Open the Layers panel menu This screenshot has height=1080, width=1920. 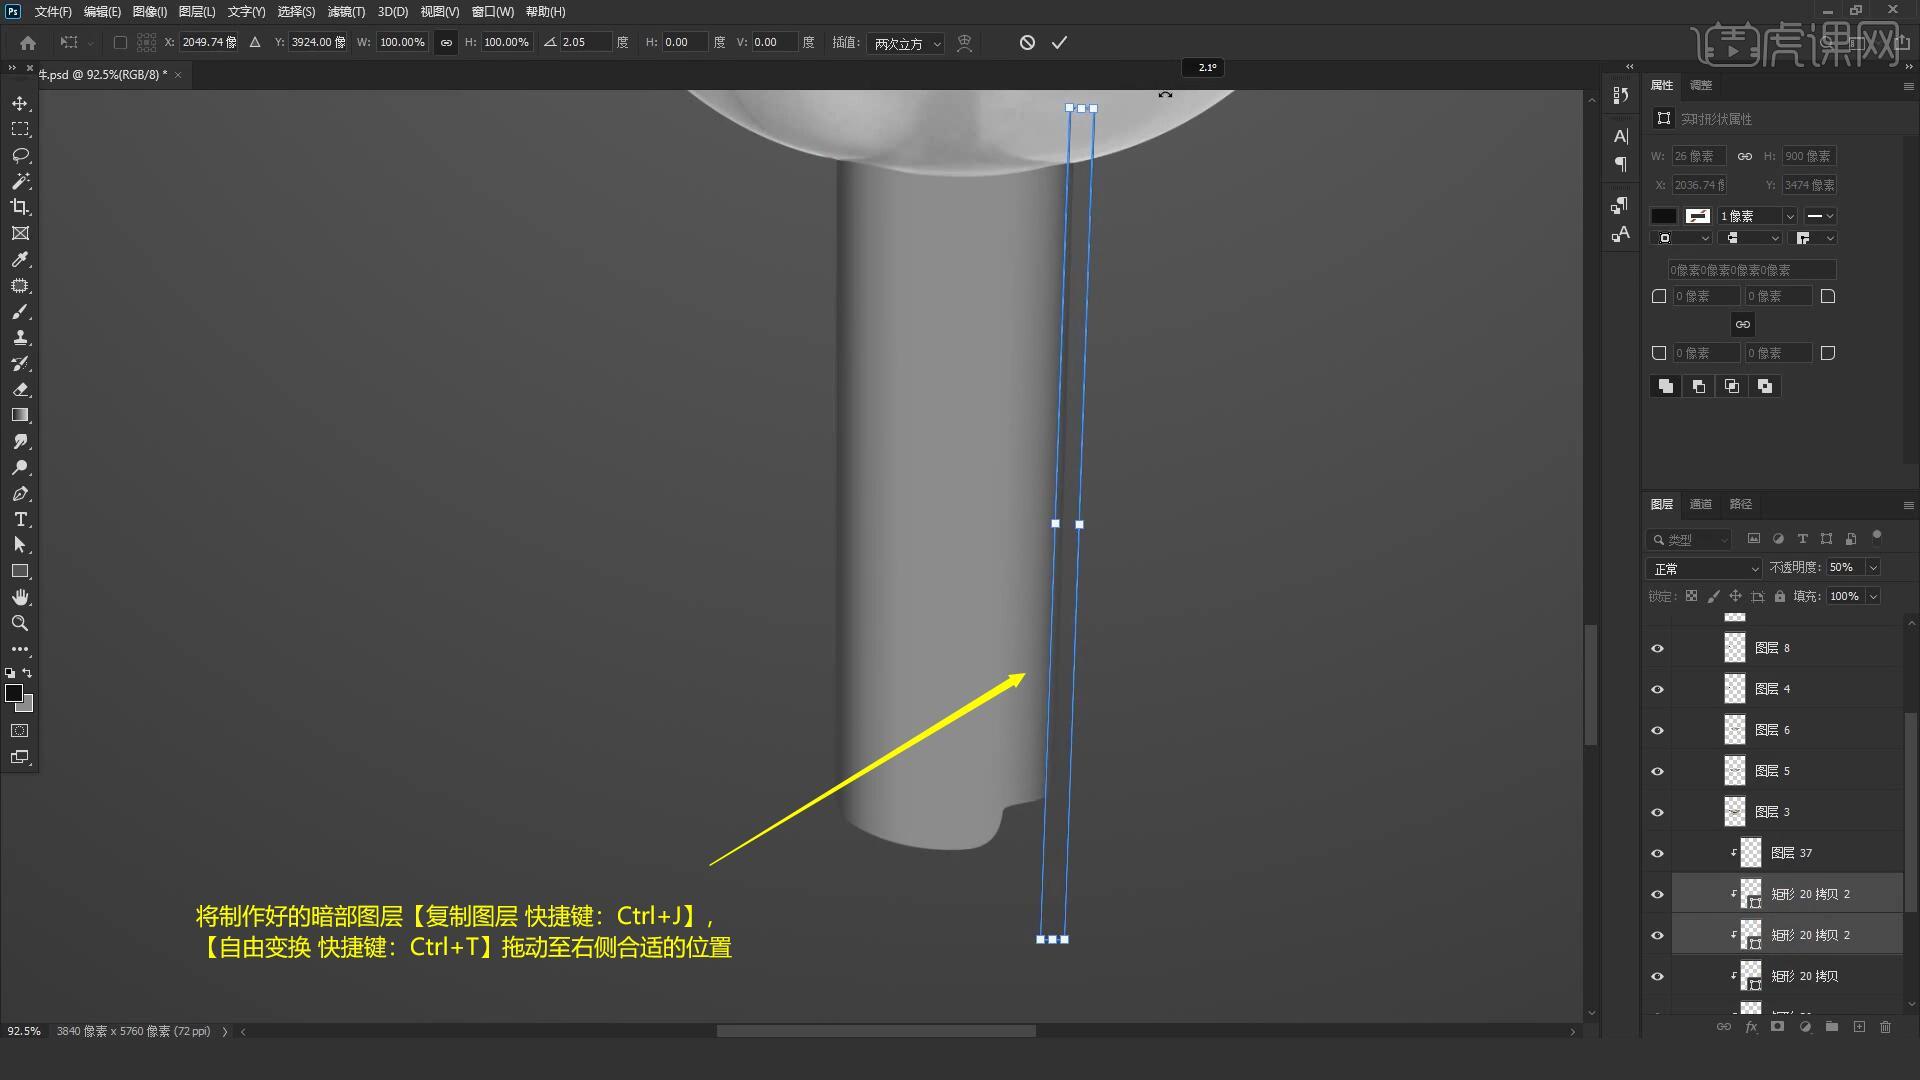1908,504
